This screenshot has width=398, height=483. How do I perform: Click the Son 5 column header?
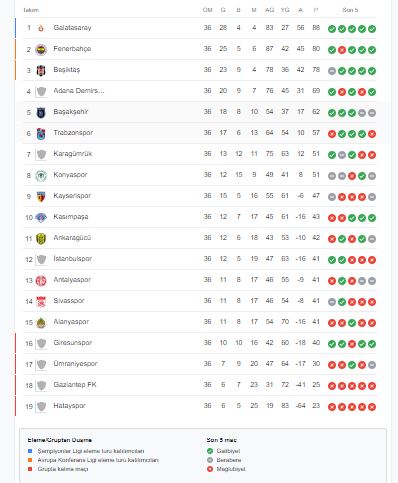pos(350,10)
